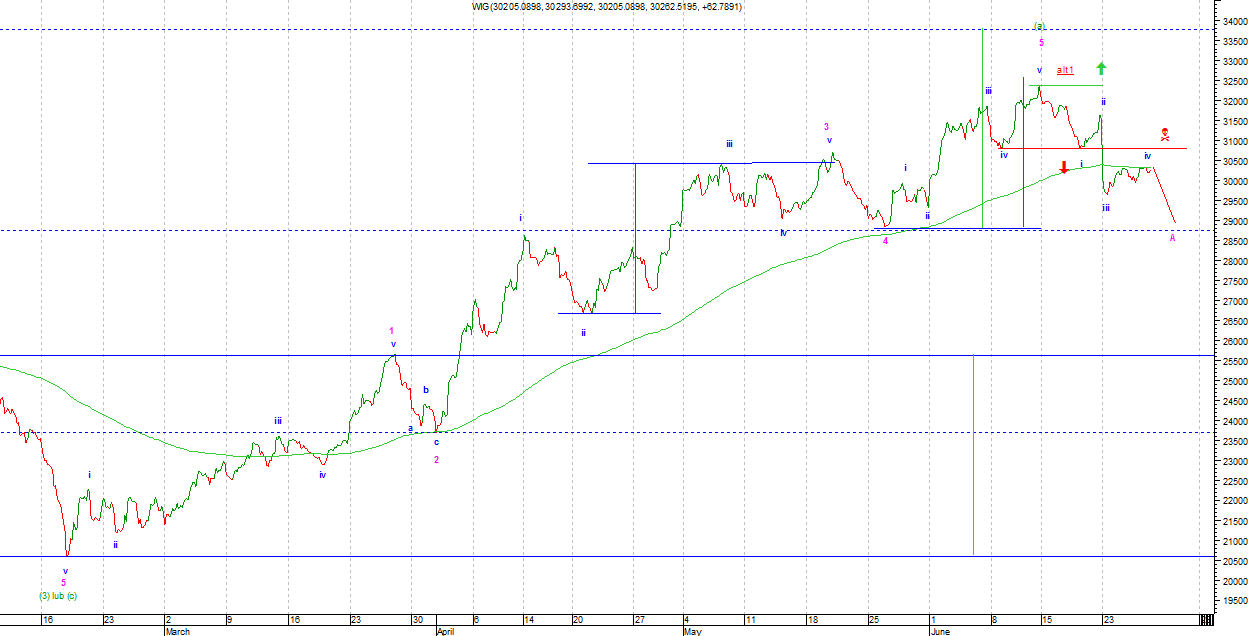Click the scale icon in bottom-right corner
This screenshot has height=636, width=1250.
(1206, 621)
